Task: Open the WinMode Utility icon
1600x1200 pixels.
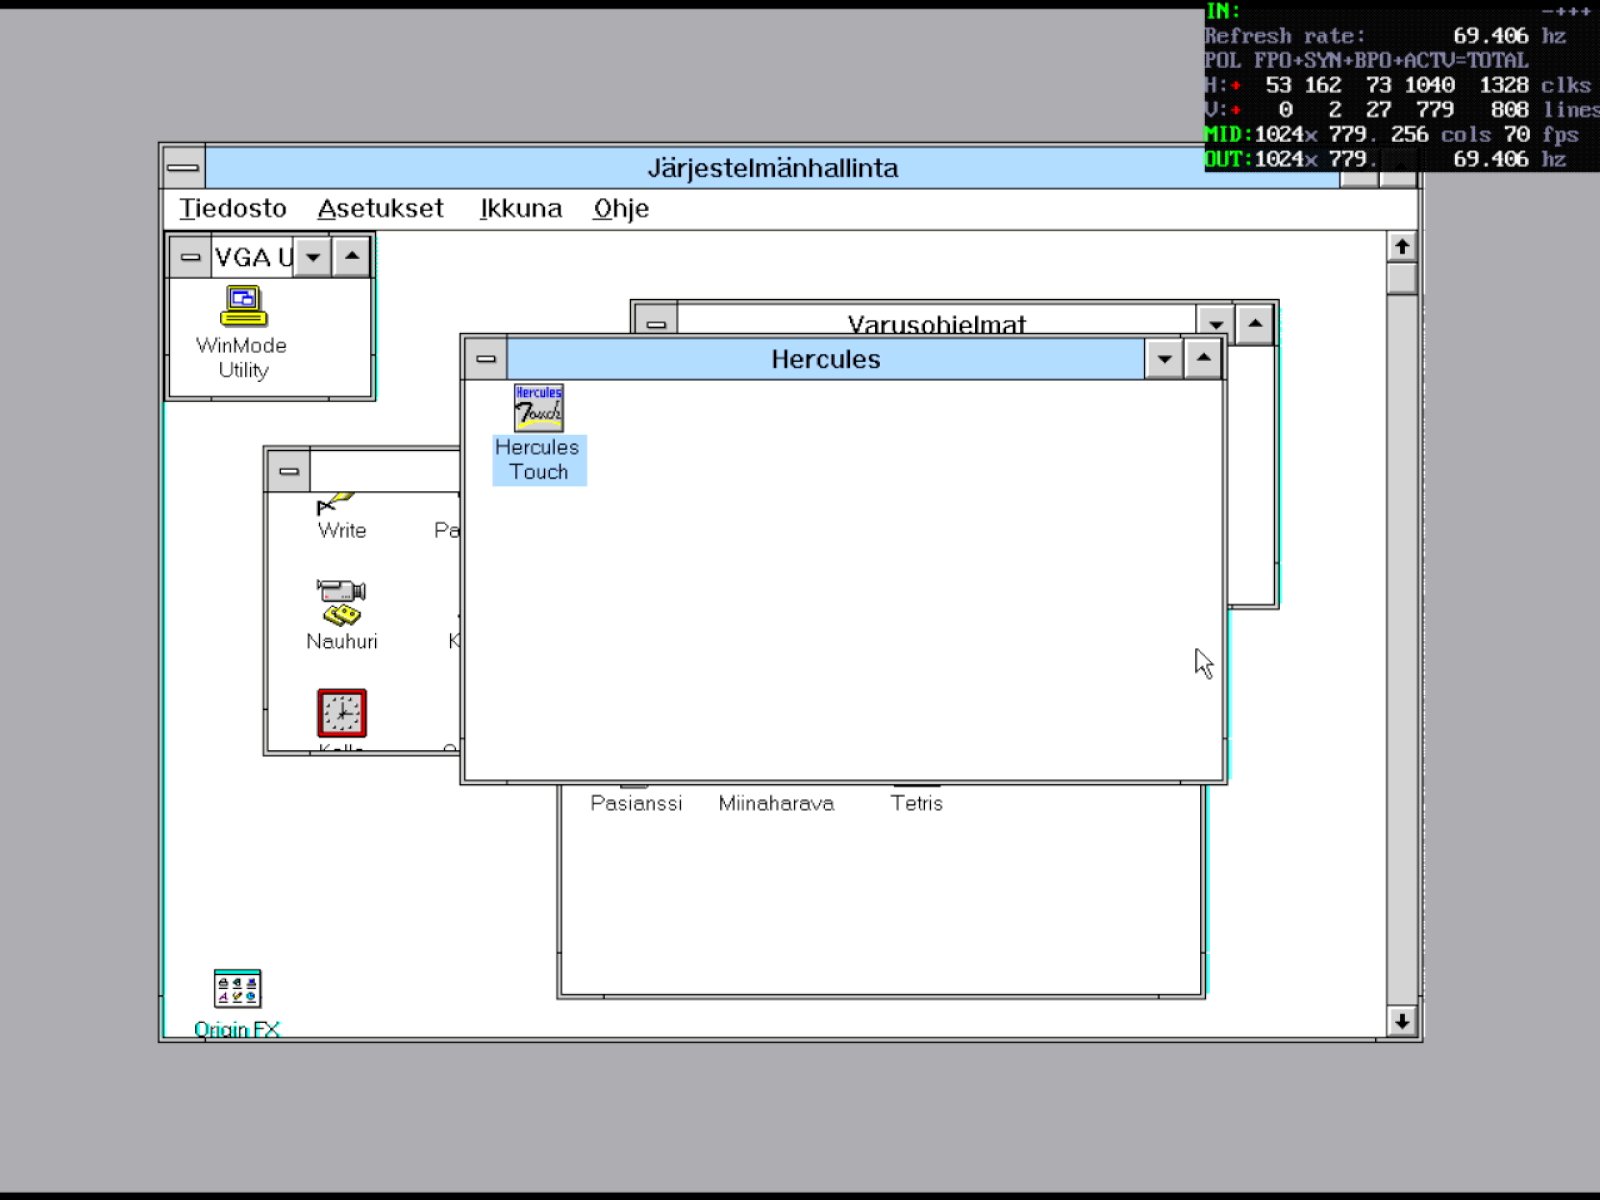Action: click(243, 307)
